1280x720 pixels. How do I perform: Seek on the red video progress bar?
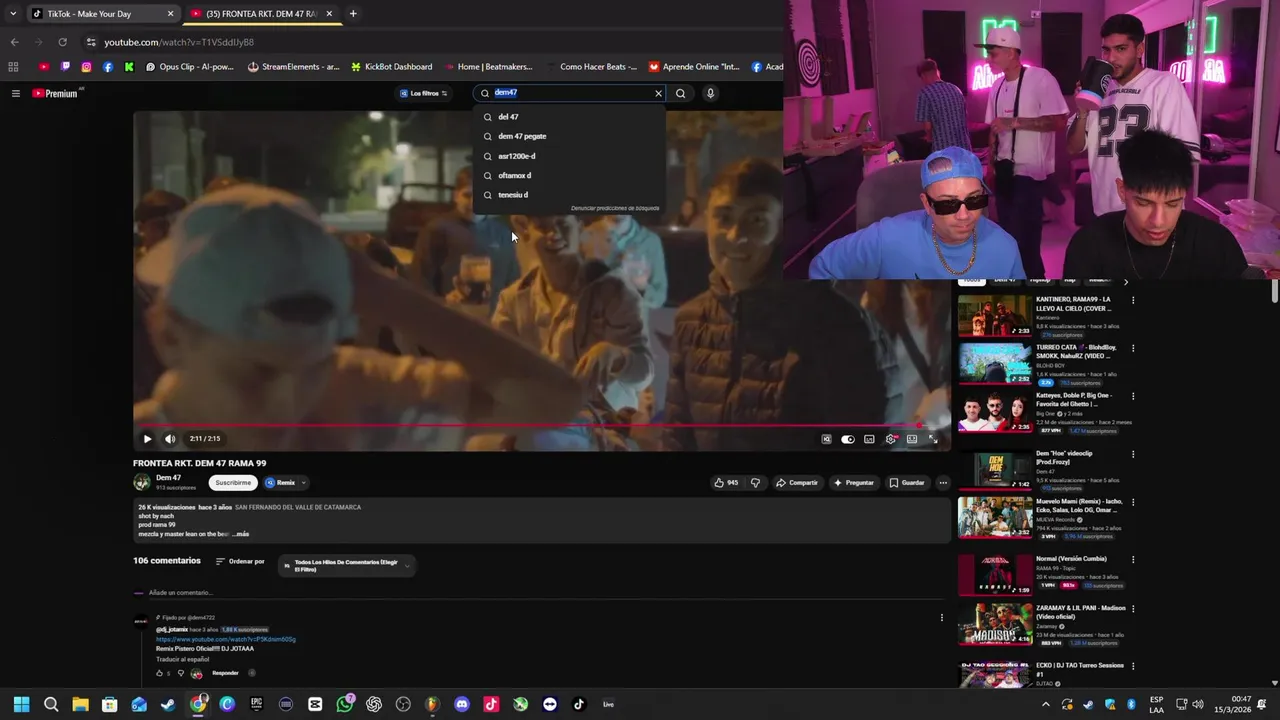pyautogui.click(x=540, y=425)
